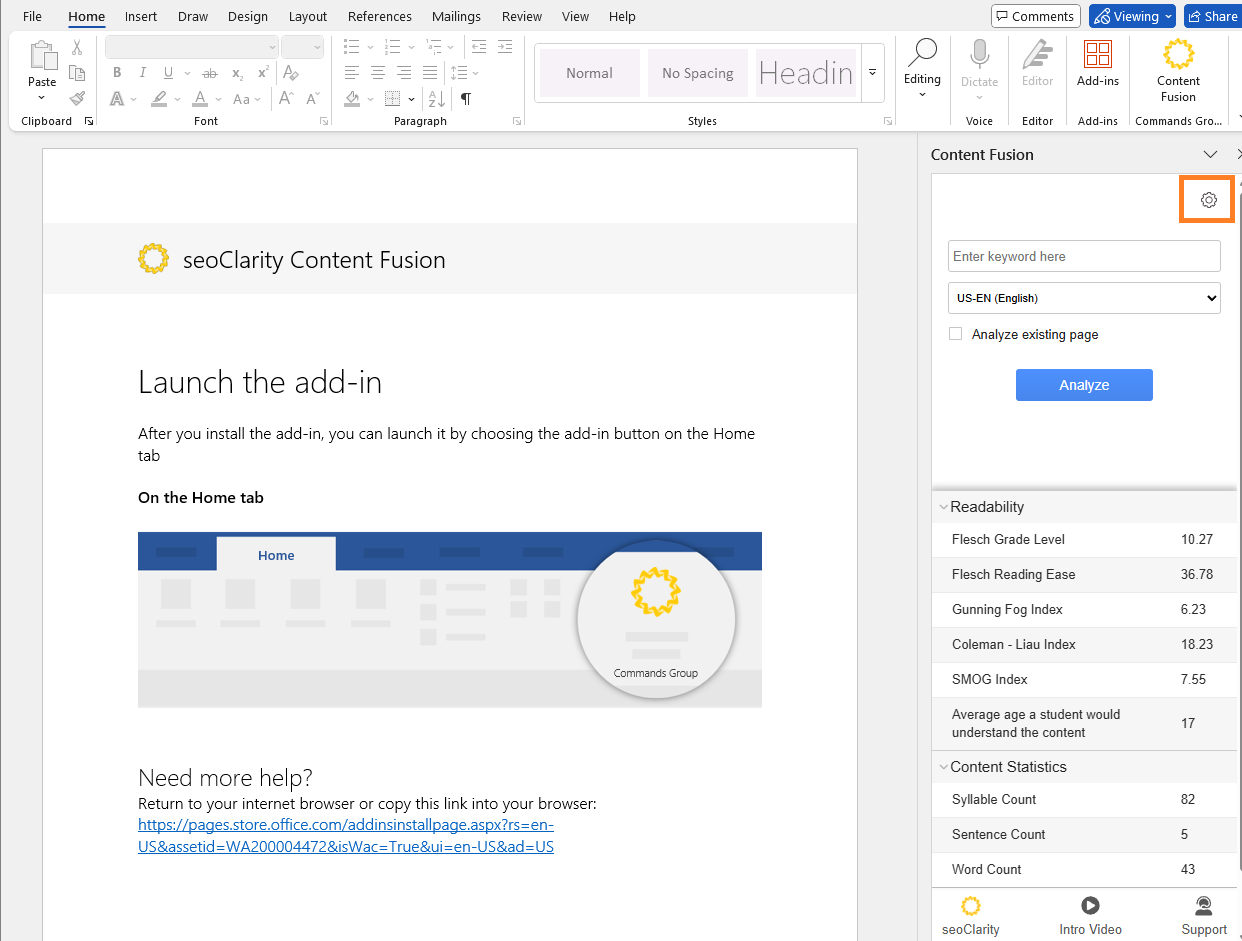Click the Format Painter brush icon
Screen dimensions: 1242x941
tap(77, 98)
